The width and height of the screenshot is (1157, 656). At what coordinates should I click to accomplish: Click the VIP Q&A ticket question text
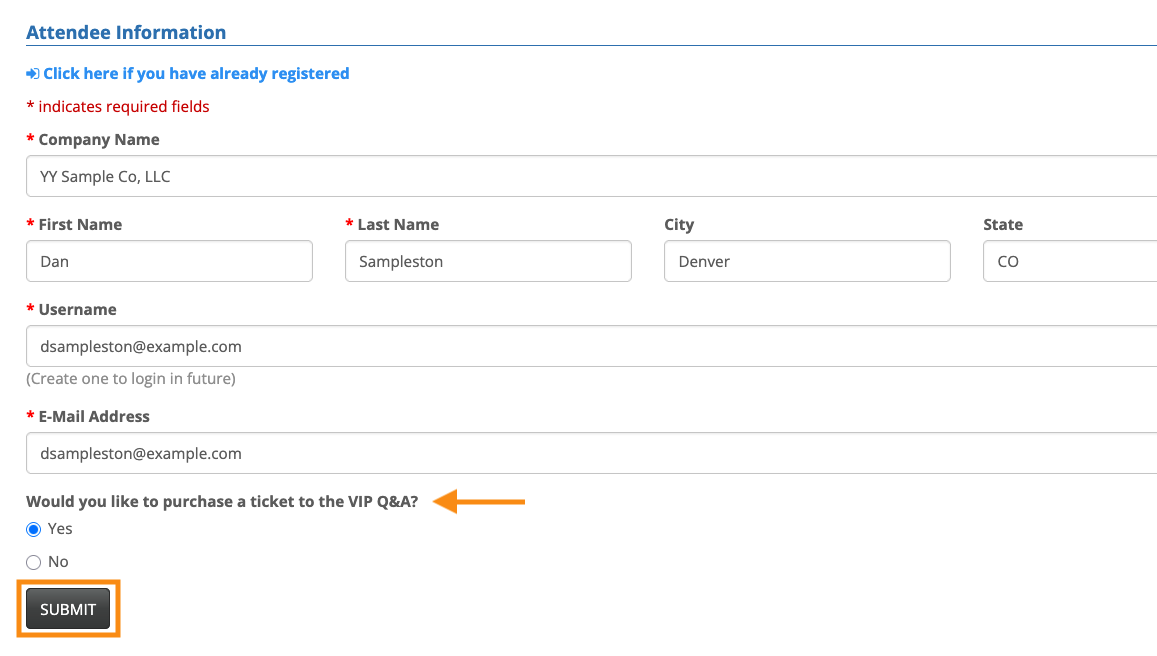(x=222, y=502)
